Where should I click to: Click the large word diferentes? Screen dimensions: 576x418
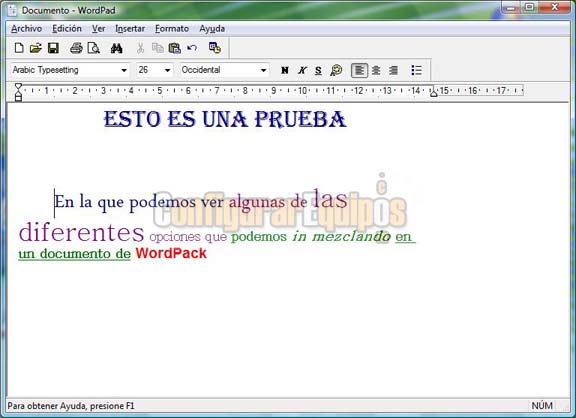82,232
